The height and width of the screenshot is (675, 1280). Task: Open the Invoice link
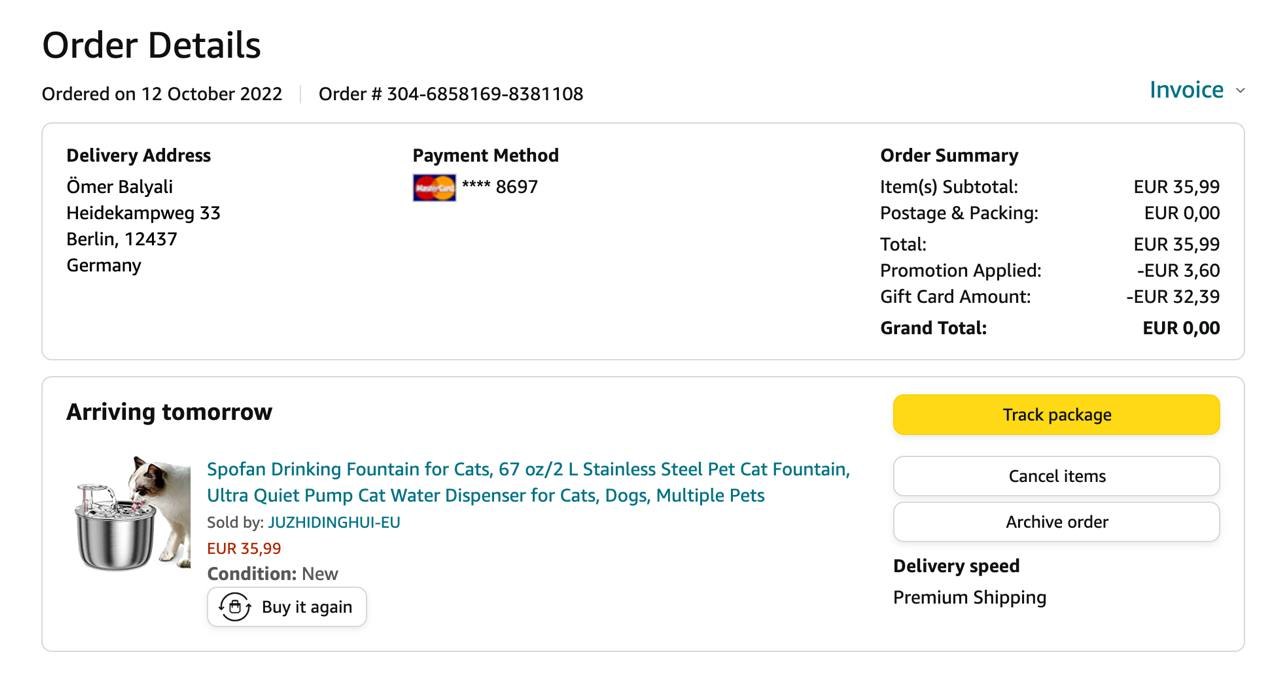point(1186,90)
